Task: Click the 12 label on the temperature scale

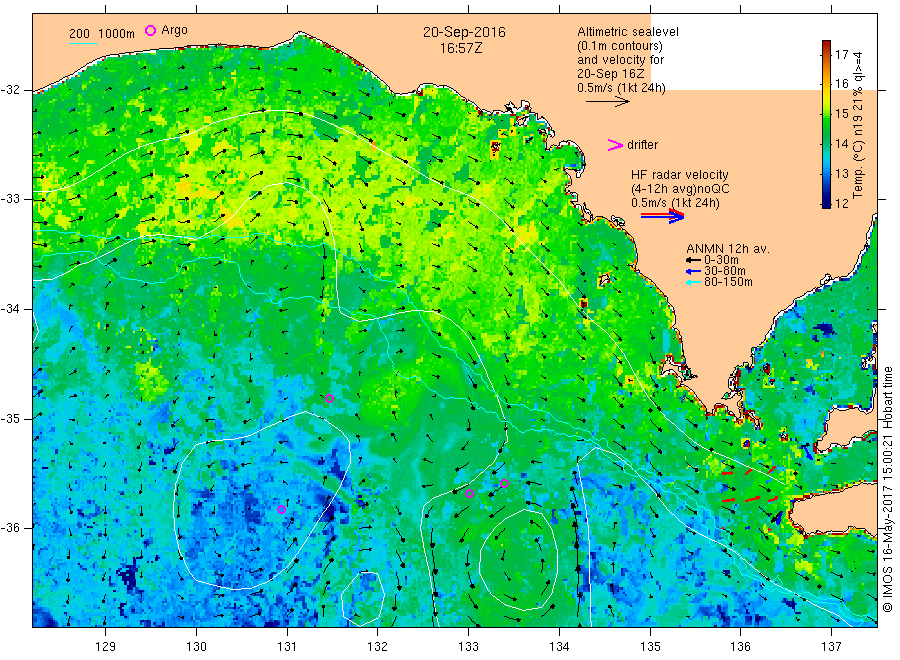Action: coord(841,203)
